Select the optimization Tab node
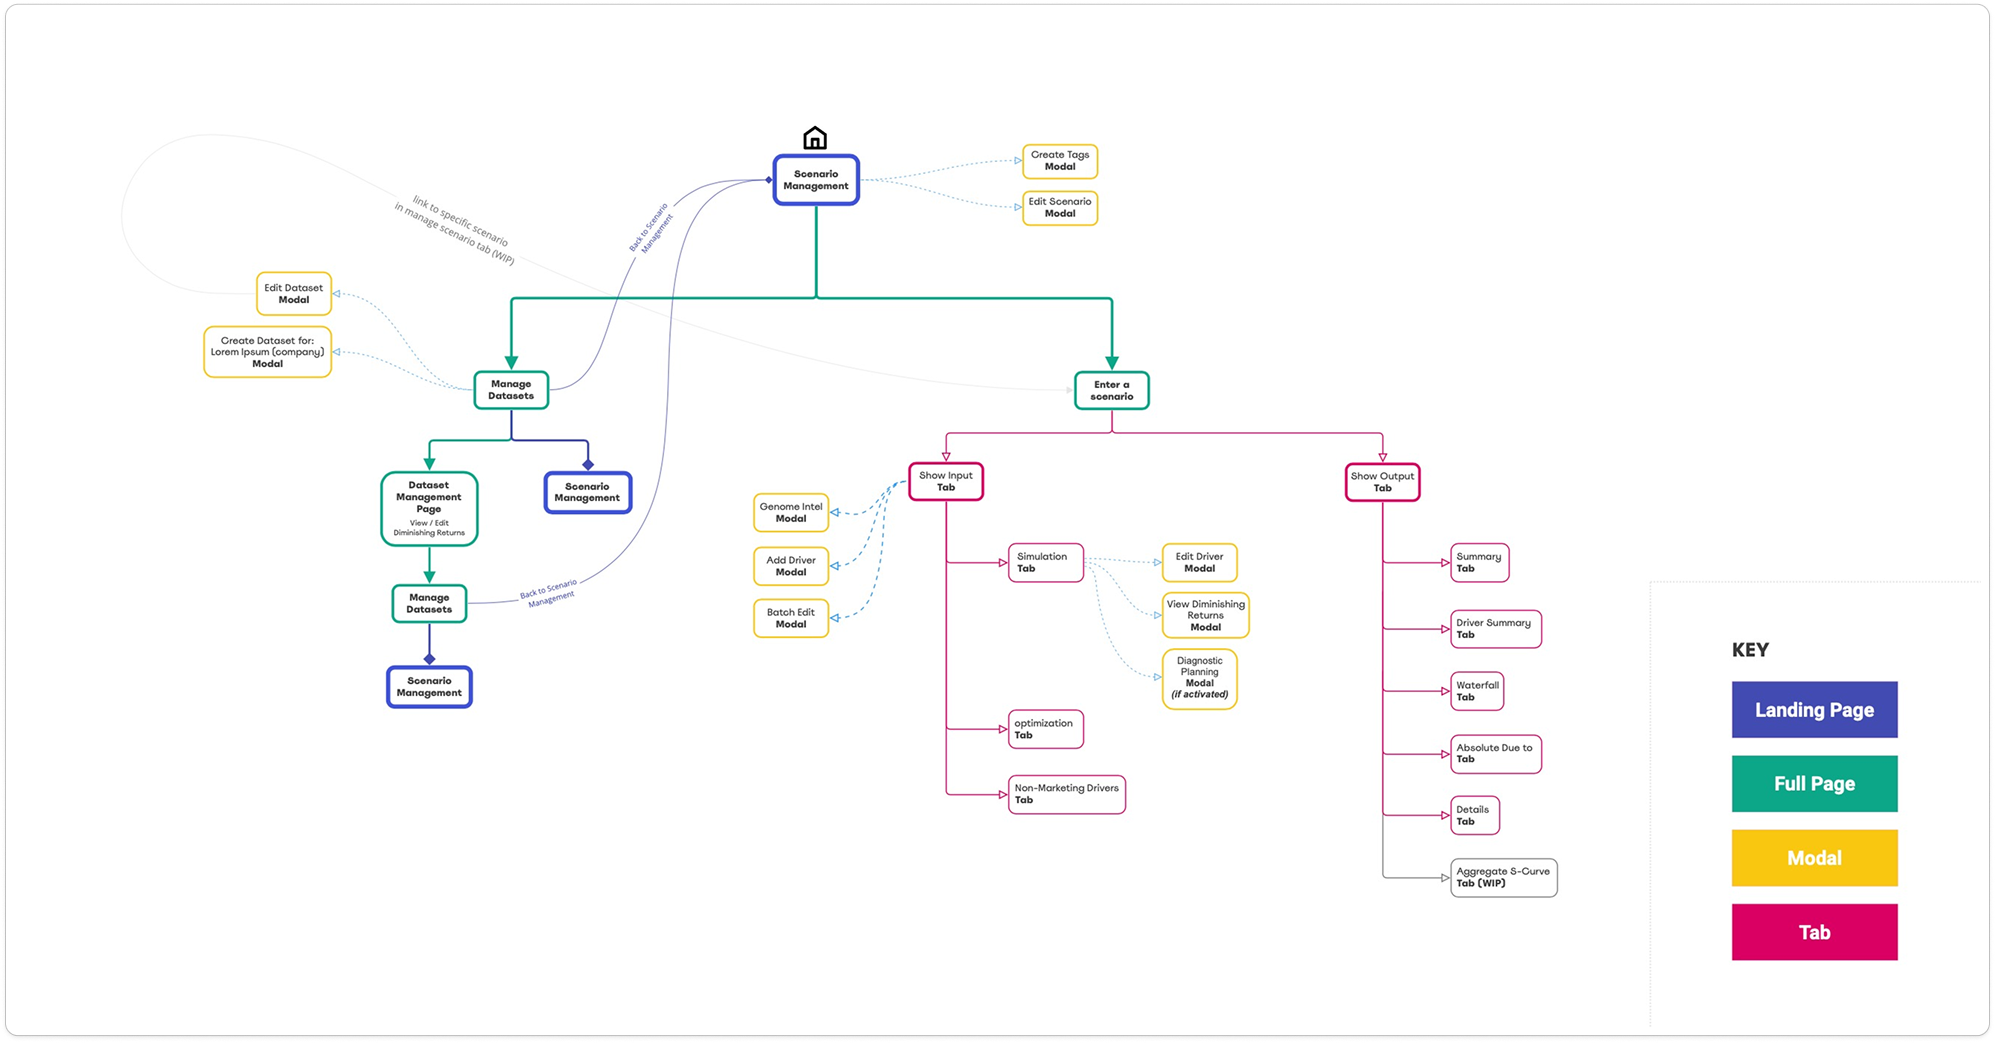Viewport: 1995px width, 1044px height. coord(1046,730)
